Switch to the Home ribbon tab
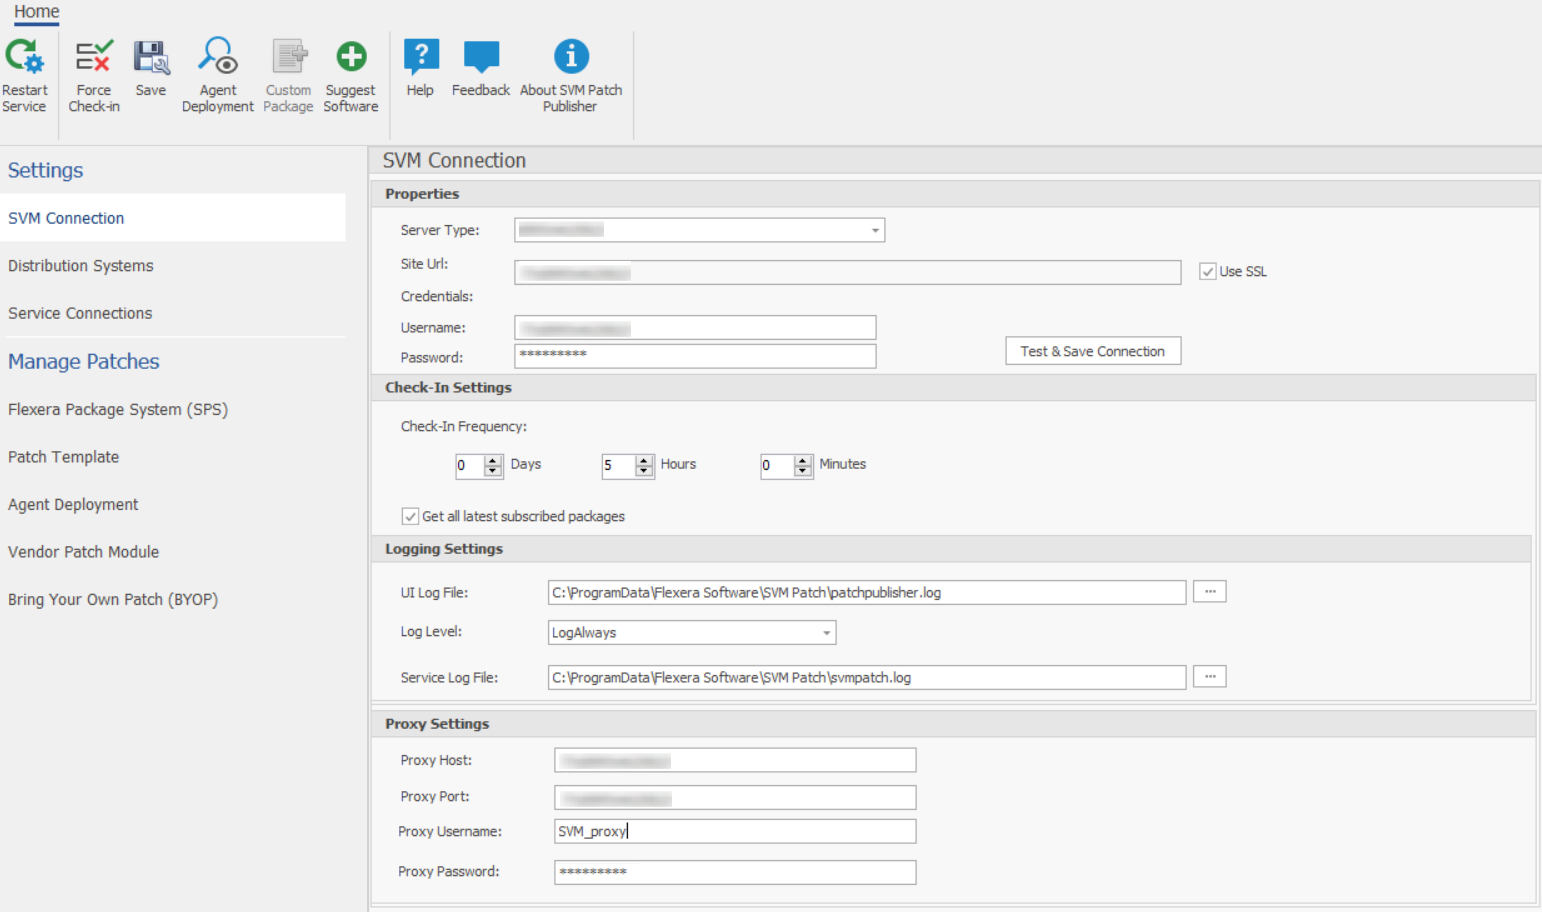The width and height of the screenshot is (1542, 912). 37,12
